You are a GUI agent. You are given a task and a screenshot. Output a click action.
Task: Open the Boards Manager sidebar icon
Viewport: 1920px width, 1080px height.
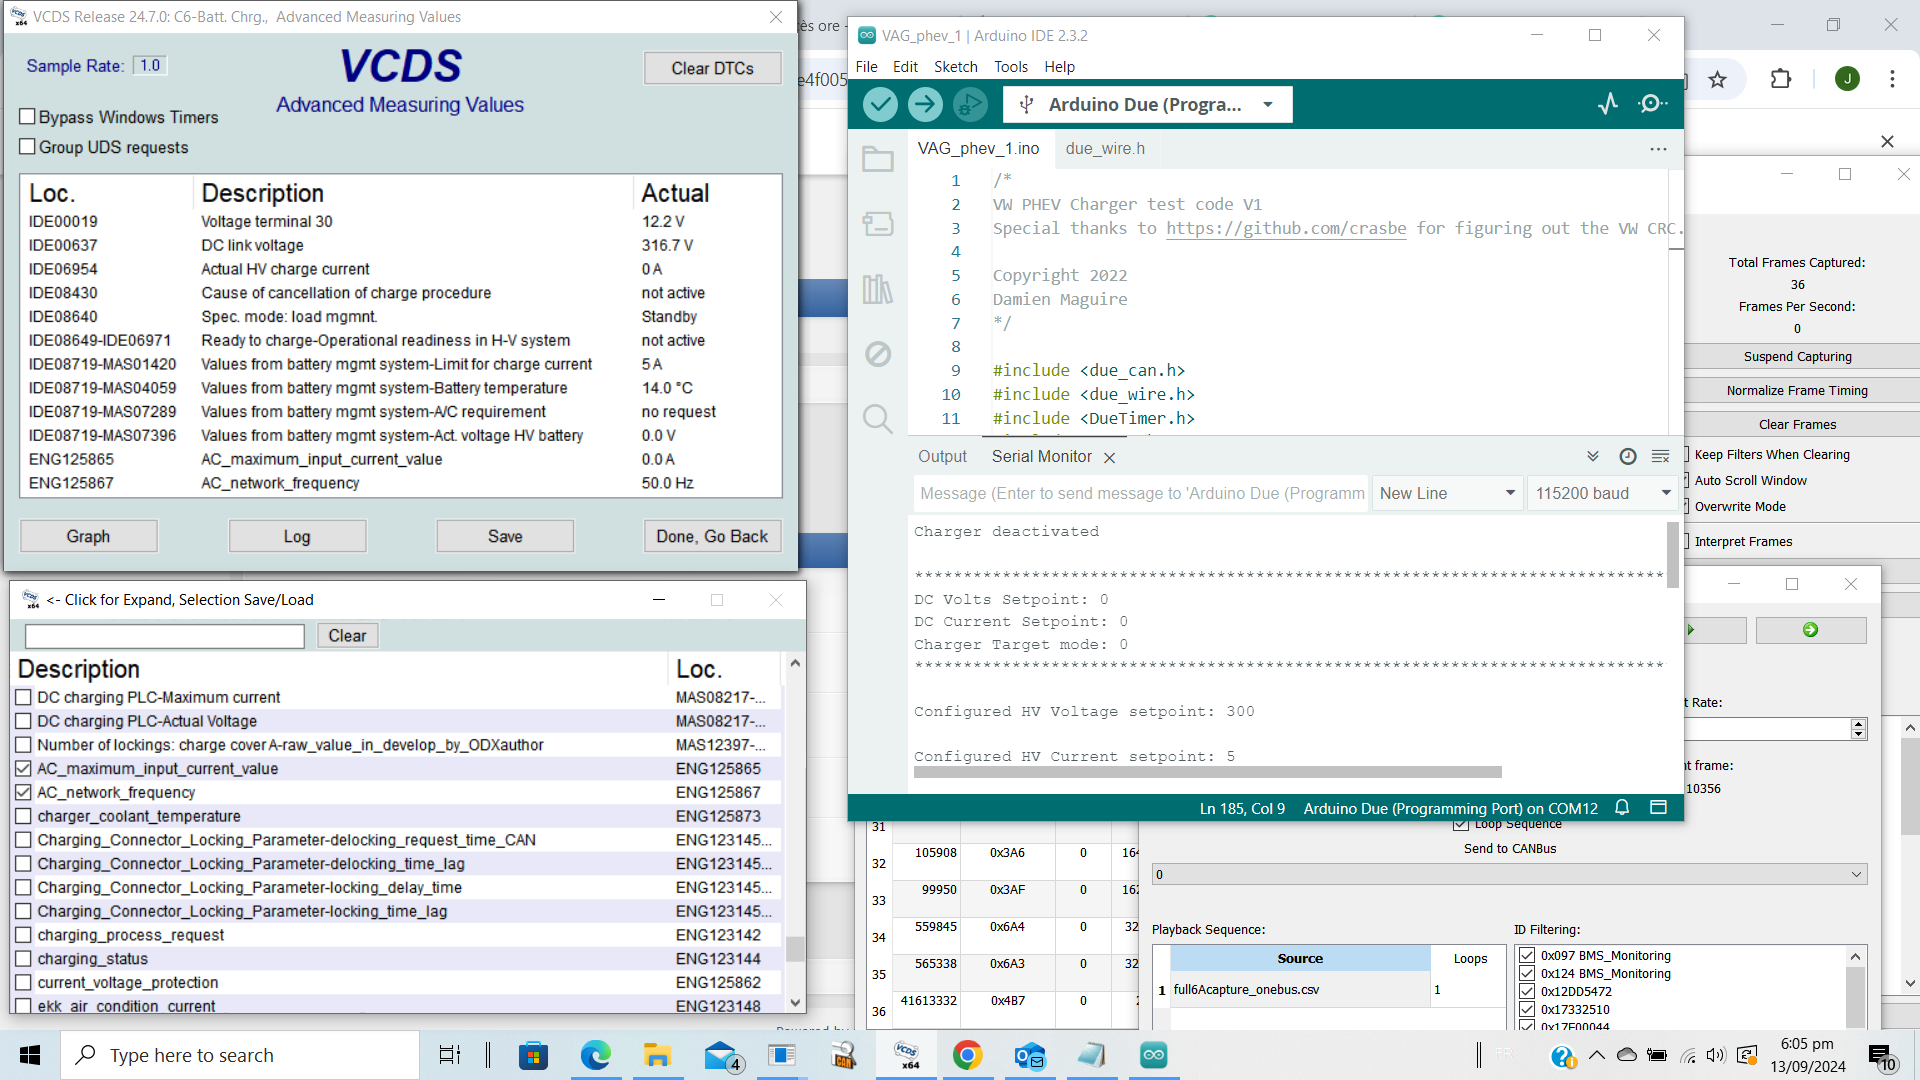(878, 224)
